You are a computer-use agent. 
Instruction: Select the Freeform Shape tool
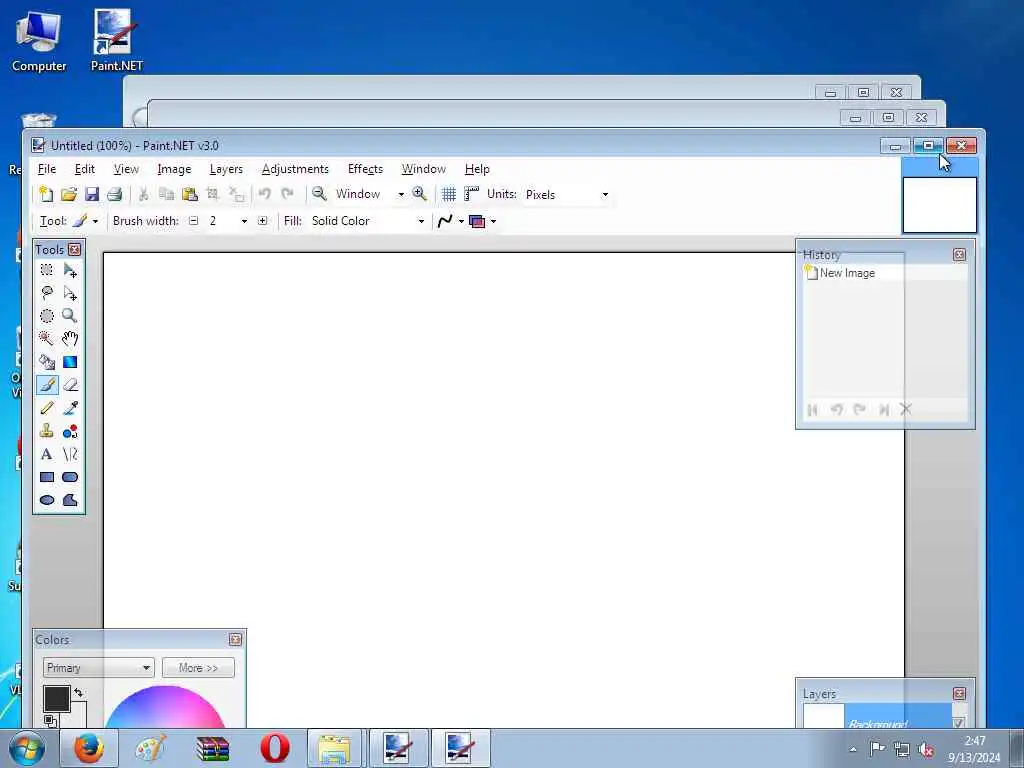click(x=70, y=500)
